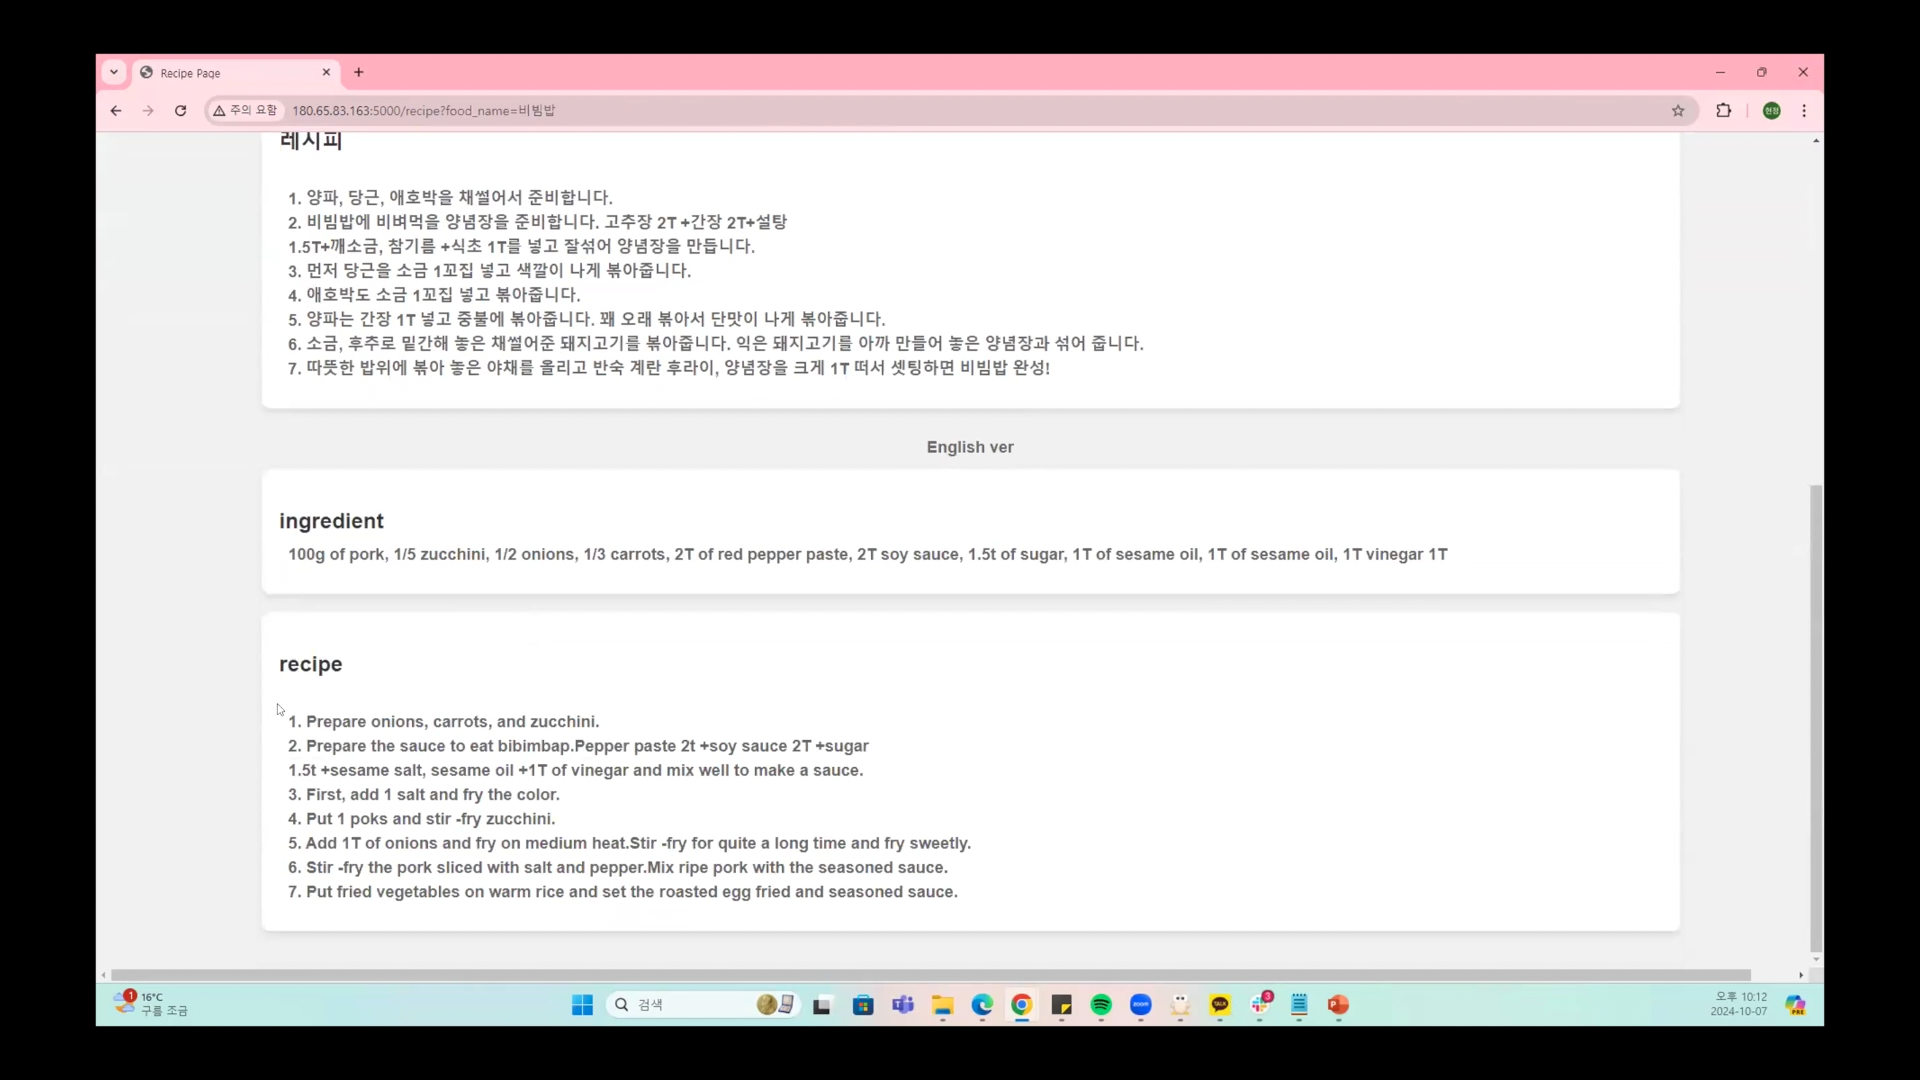Close the Recipe Page tab
Screen dimensions: 1920x1080
tap(326, 72)
